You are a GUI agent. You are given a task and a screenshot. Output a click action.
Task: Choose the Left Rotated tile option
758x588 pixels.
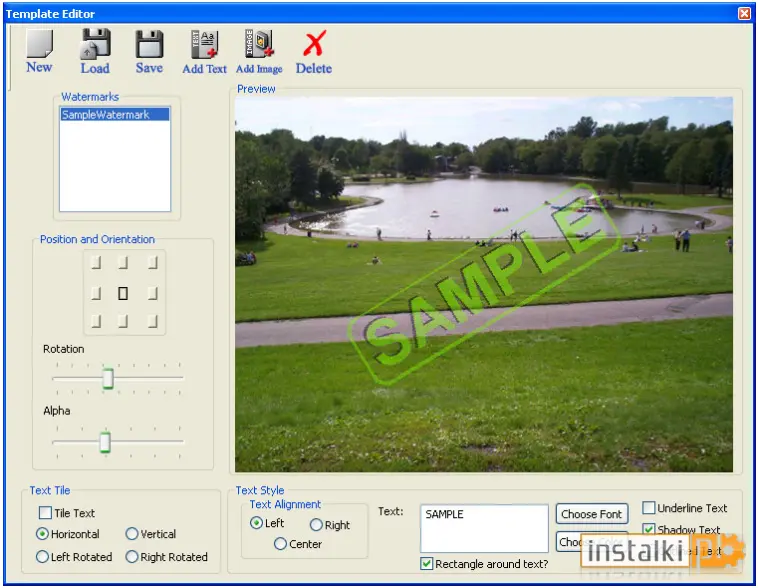point(43,557)
